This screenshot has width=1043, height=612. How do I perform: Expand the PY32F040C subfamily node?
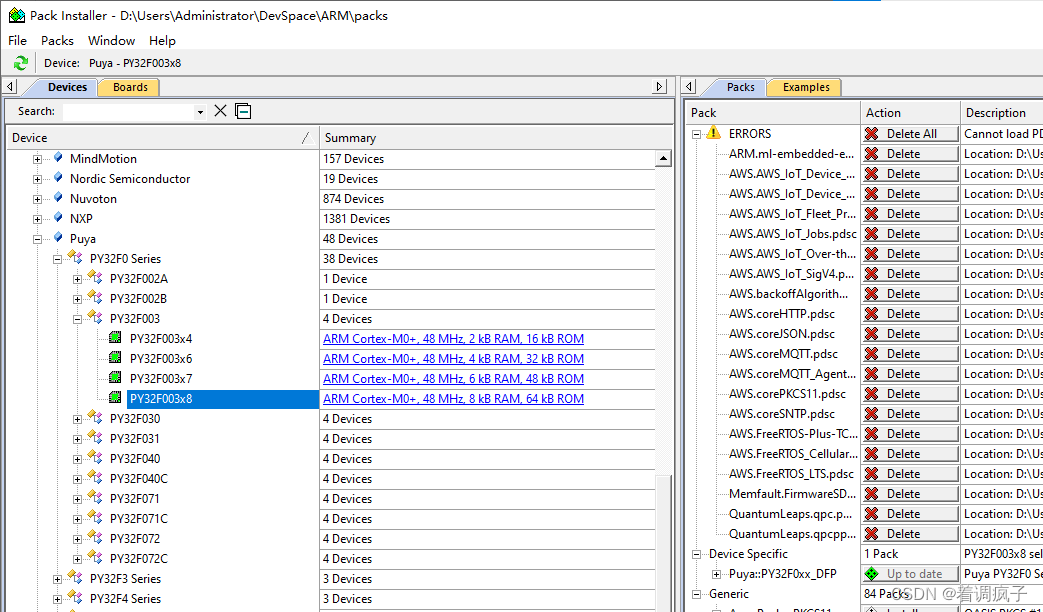point(78,479)
